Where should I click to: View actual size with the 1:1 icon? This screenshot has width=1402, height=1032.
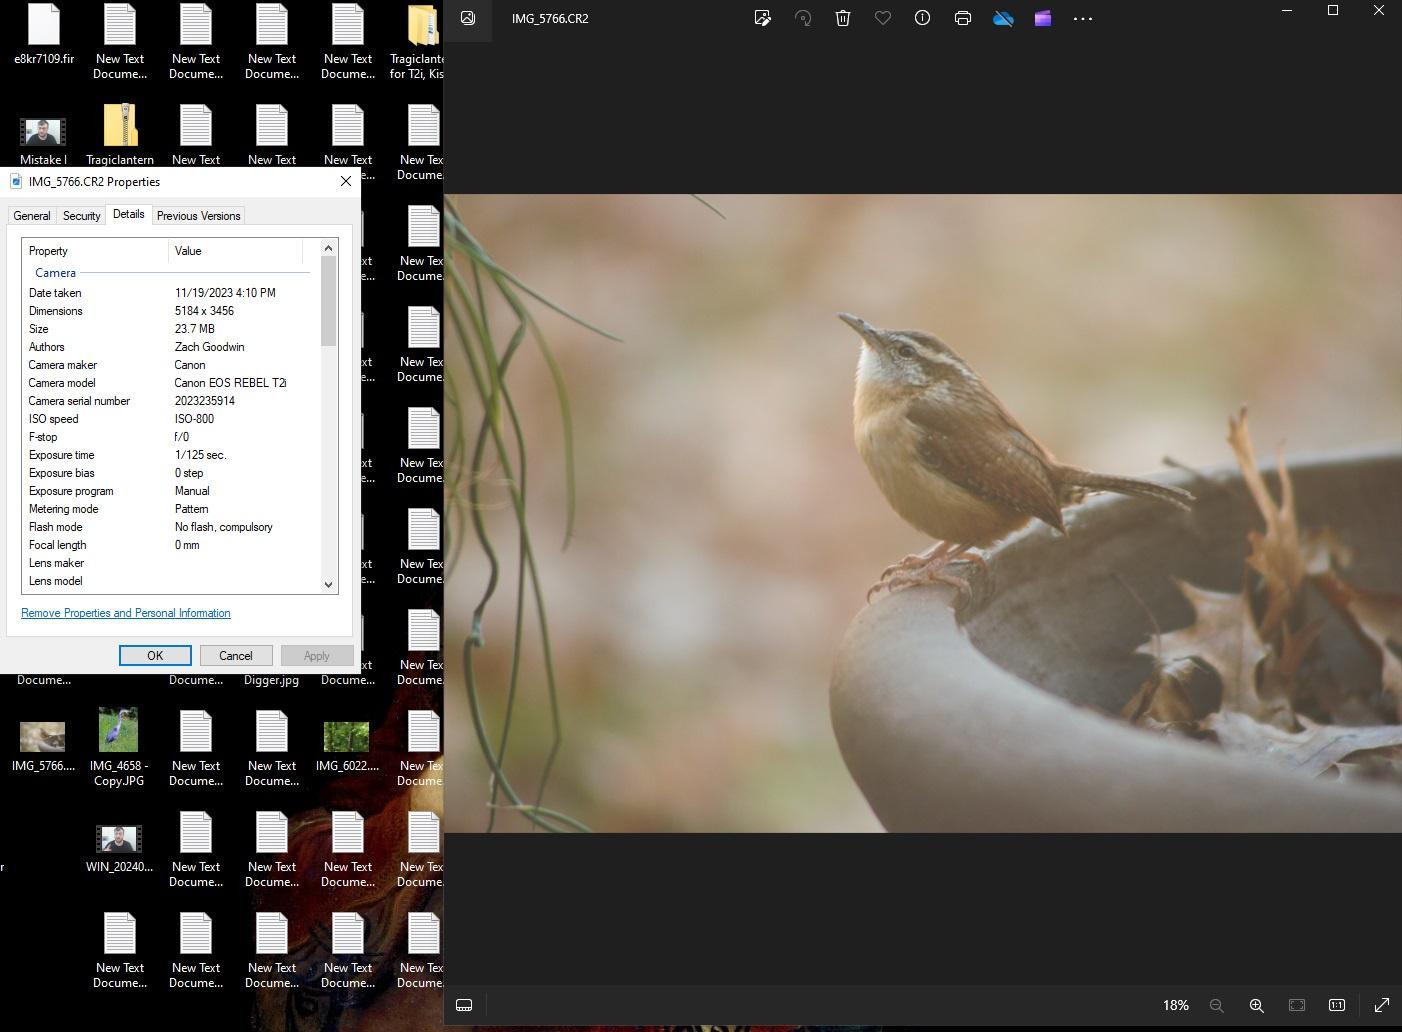click(x=1337, y=1005)
